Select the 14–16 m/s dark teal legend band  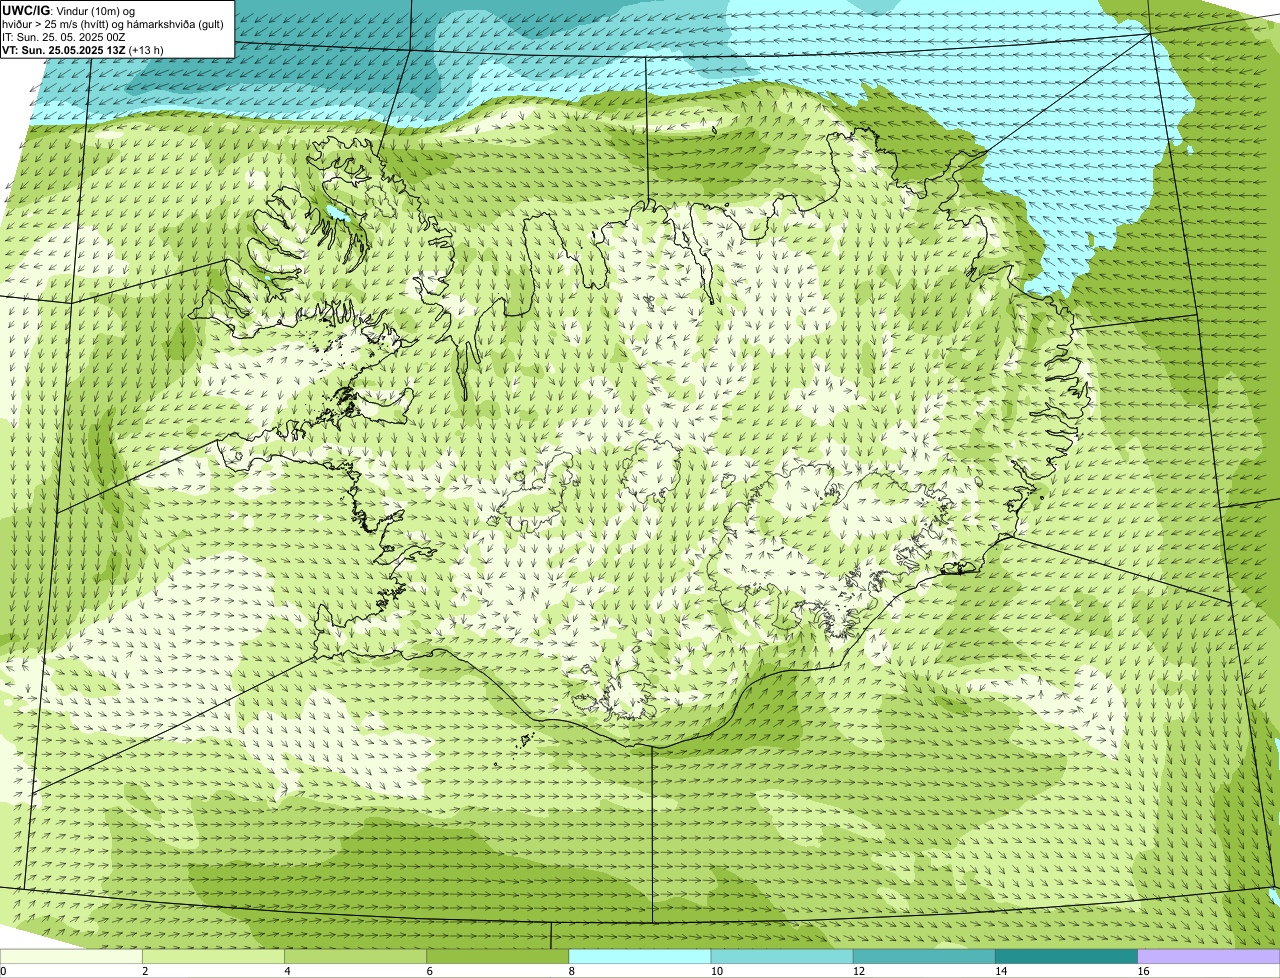point(1066,957)
